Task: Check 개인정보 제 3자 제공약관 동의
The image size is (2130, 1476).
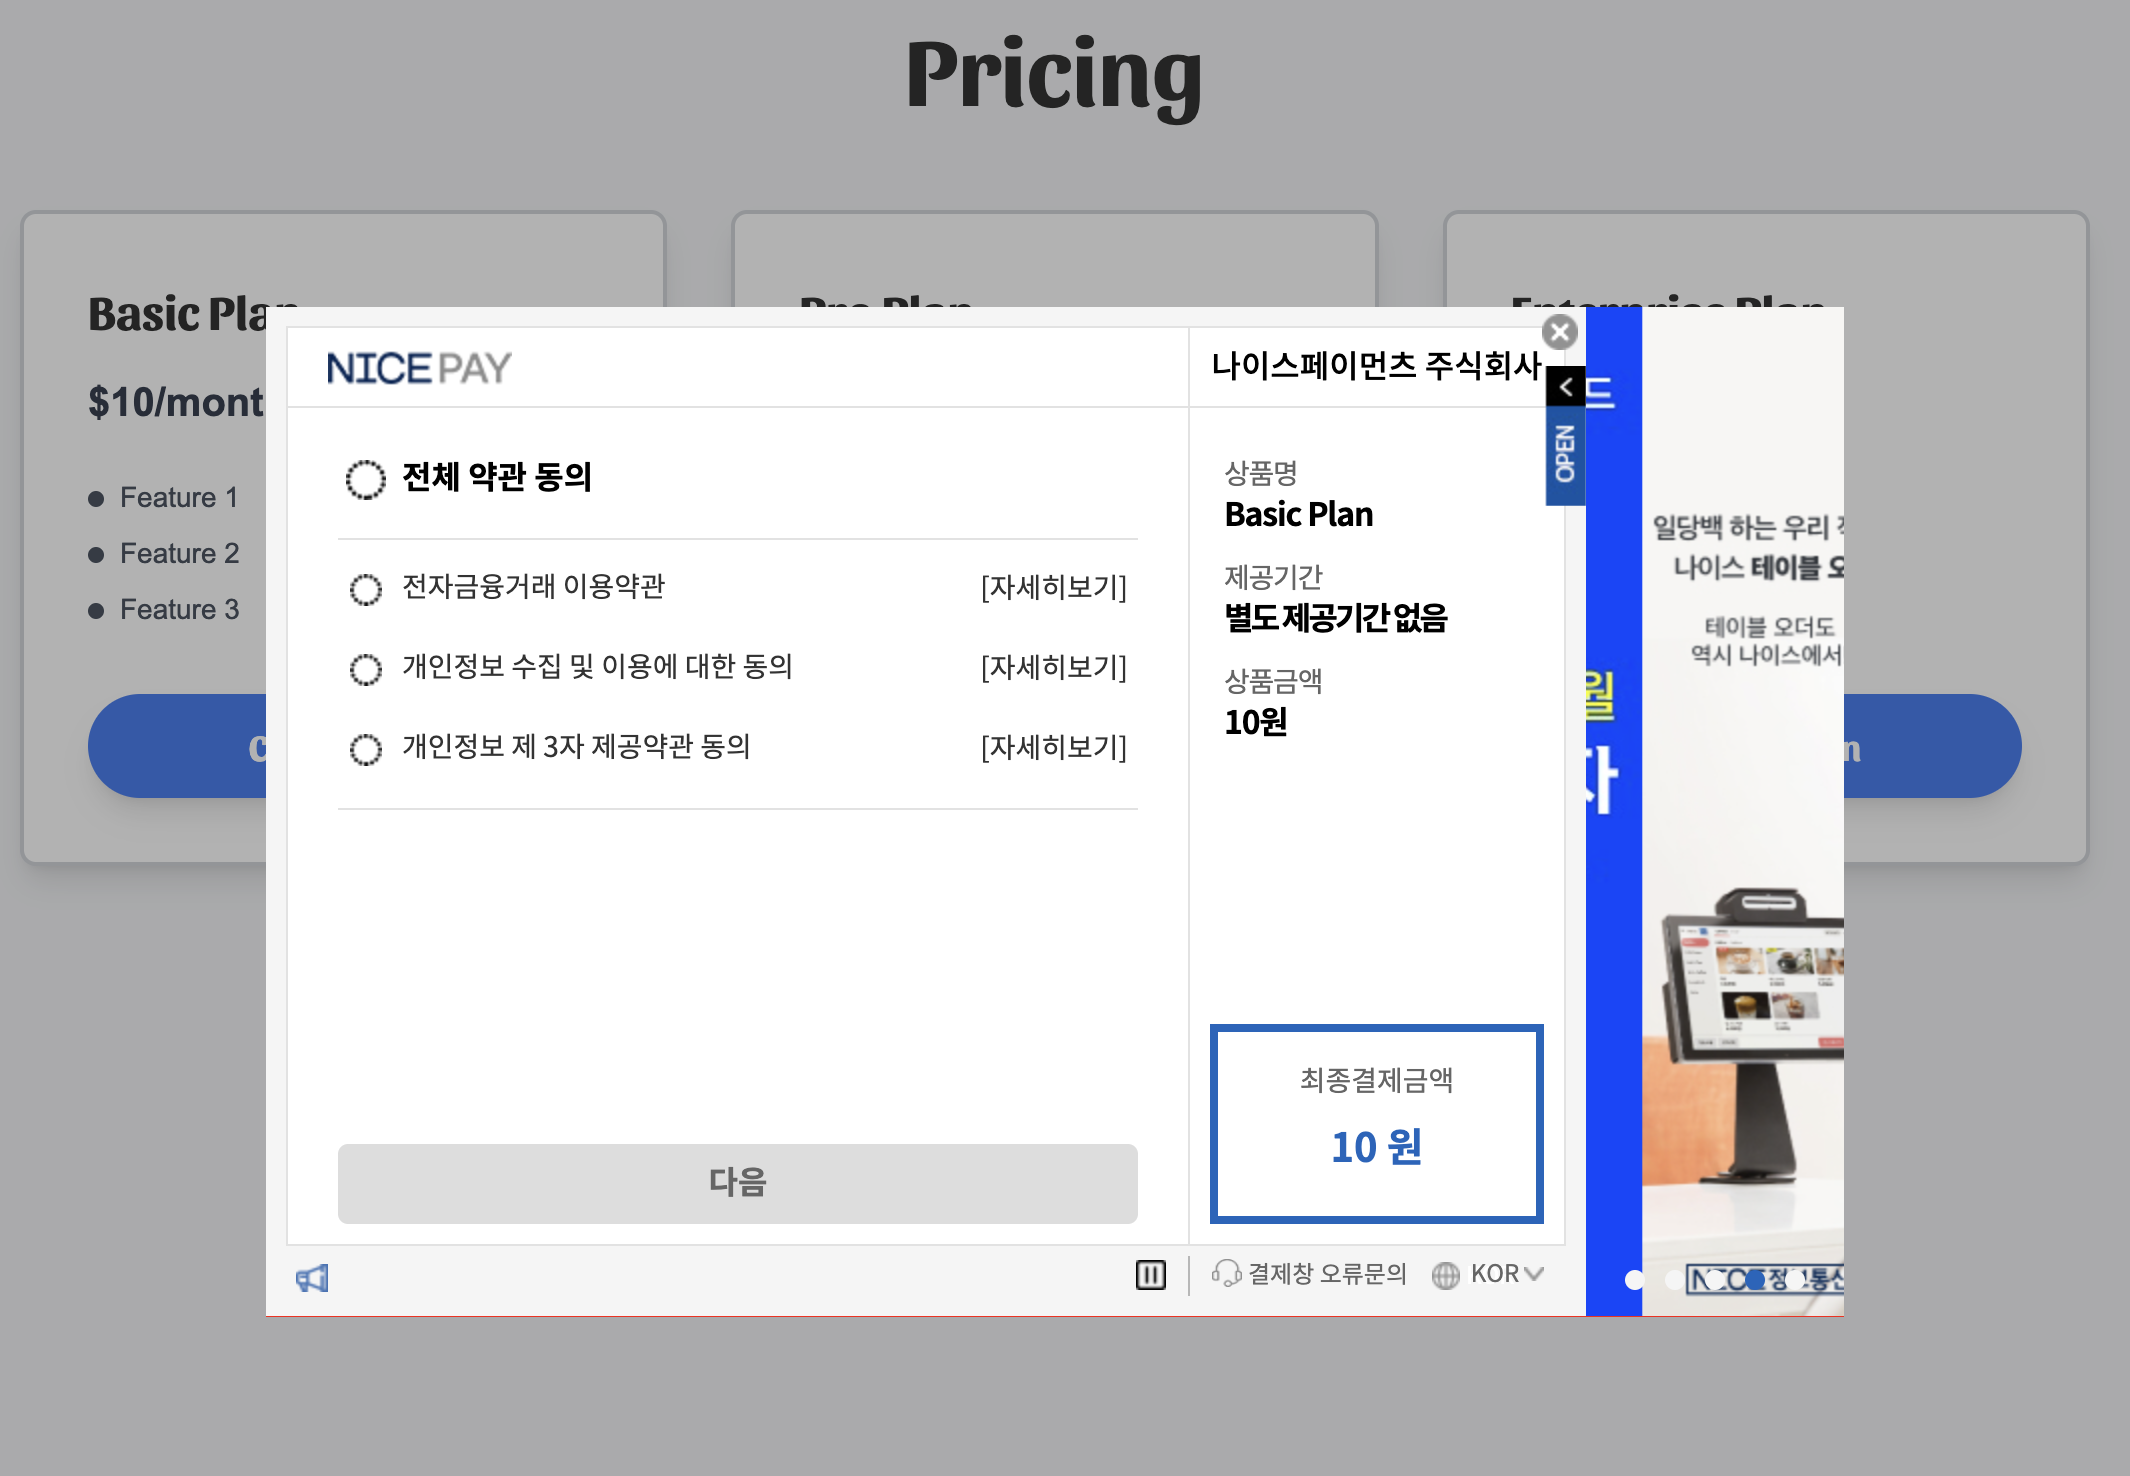Action: click(365, 749)
